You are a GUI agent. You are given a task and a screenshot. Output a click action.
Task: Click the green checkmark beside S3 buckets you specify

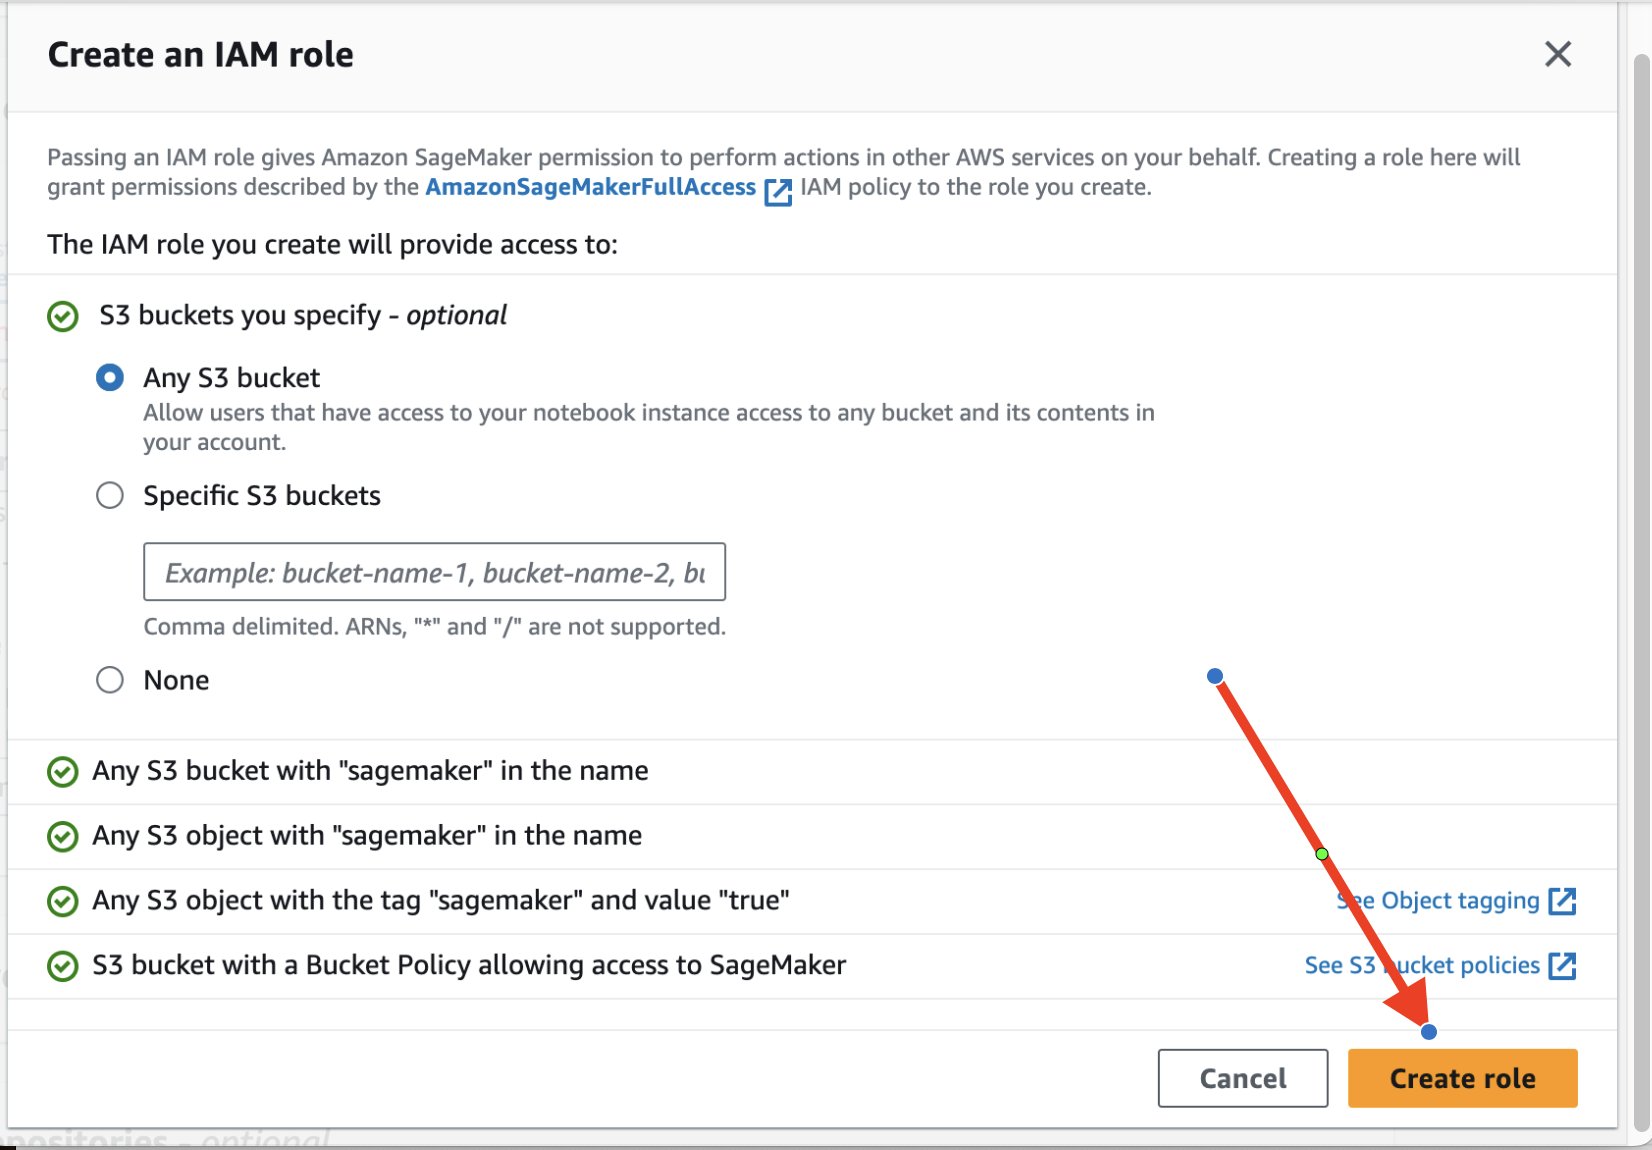tap(63, 317)
